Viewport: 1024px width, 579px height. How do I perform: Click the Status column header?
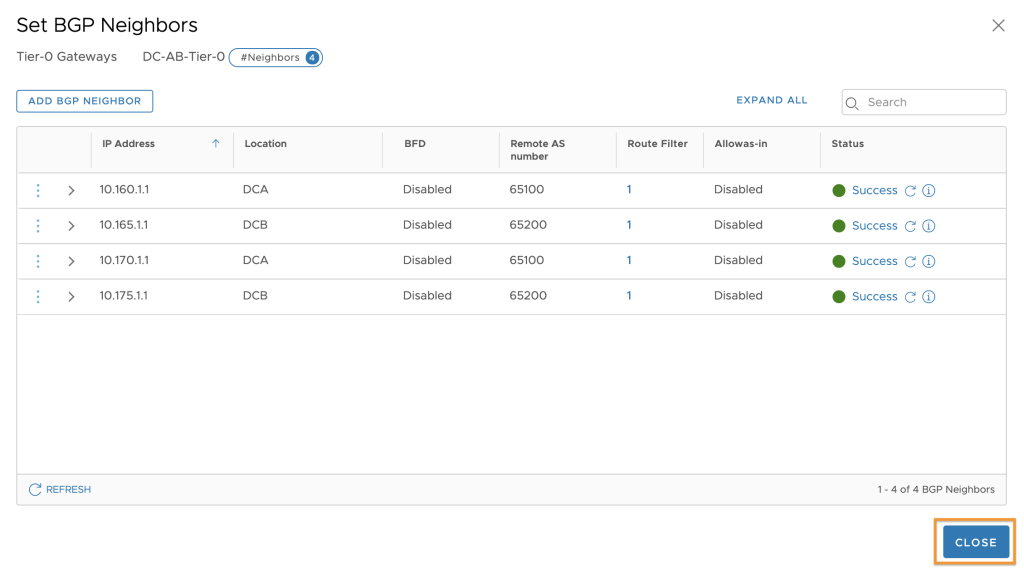[x=848, y=144]
